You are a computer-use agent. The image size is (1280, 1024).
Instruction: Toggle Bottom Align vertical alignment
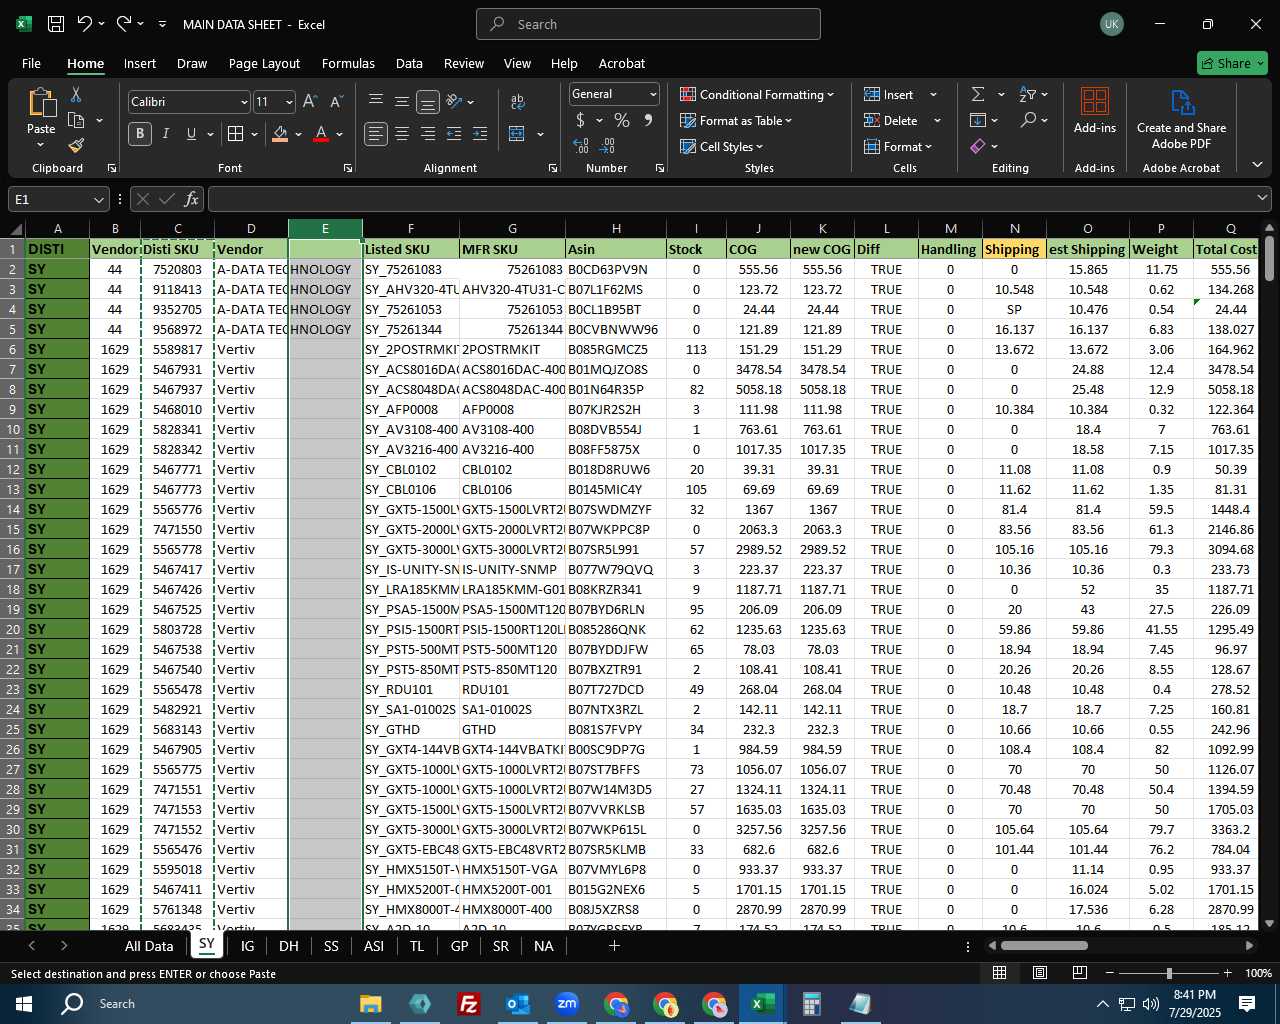coord(428,102)
